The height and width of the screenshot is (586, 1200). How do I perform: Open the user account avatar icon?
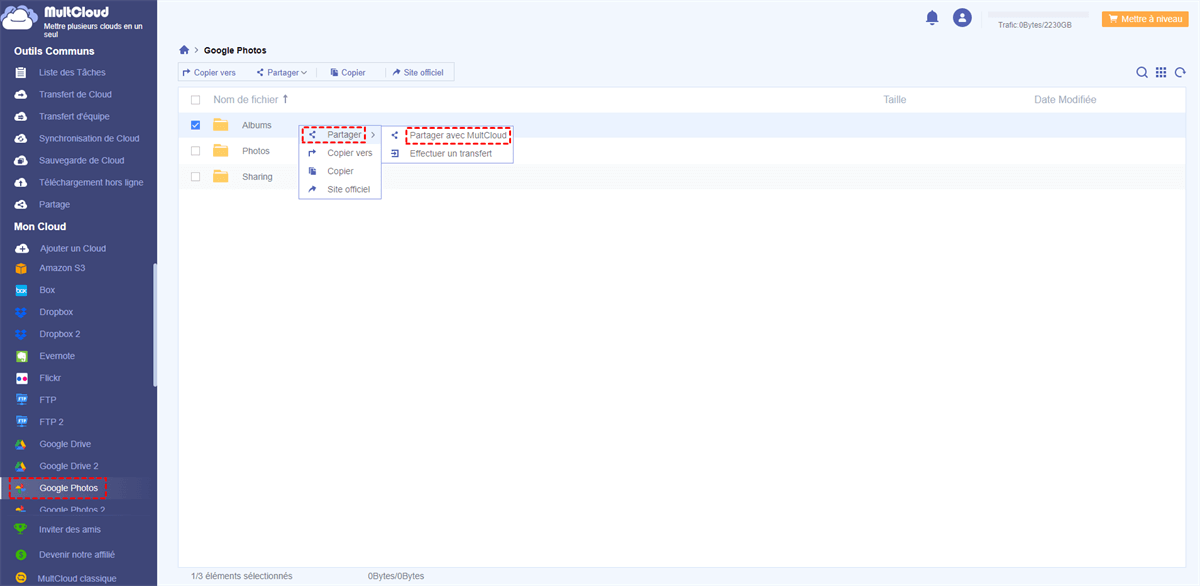coord(962,18)
